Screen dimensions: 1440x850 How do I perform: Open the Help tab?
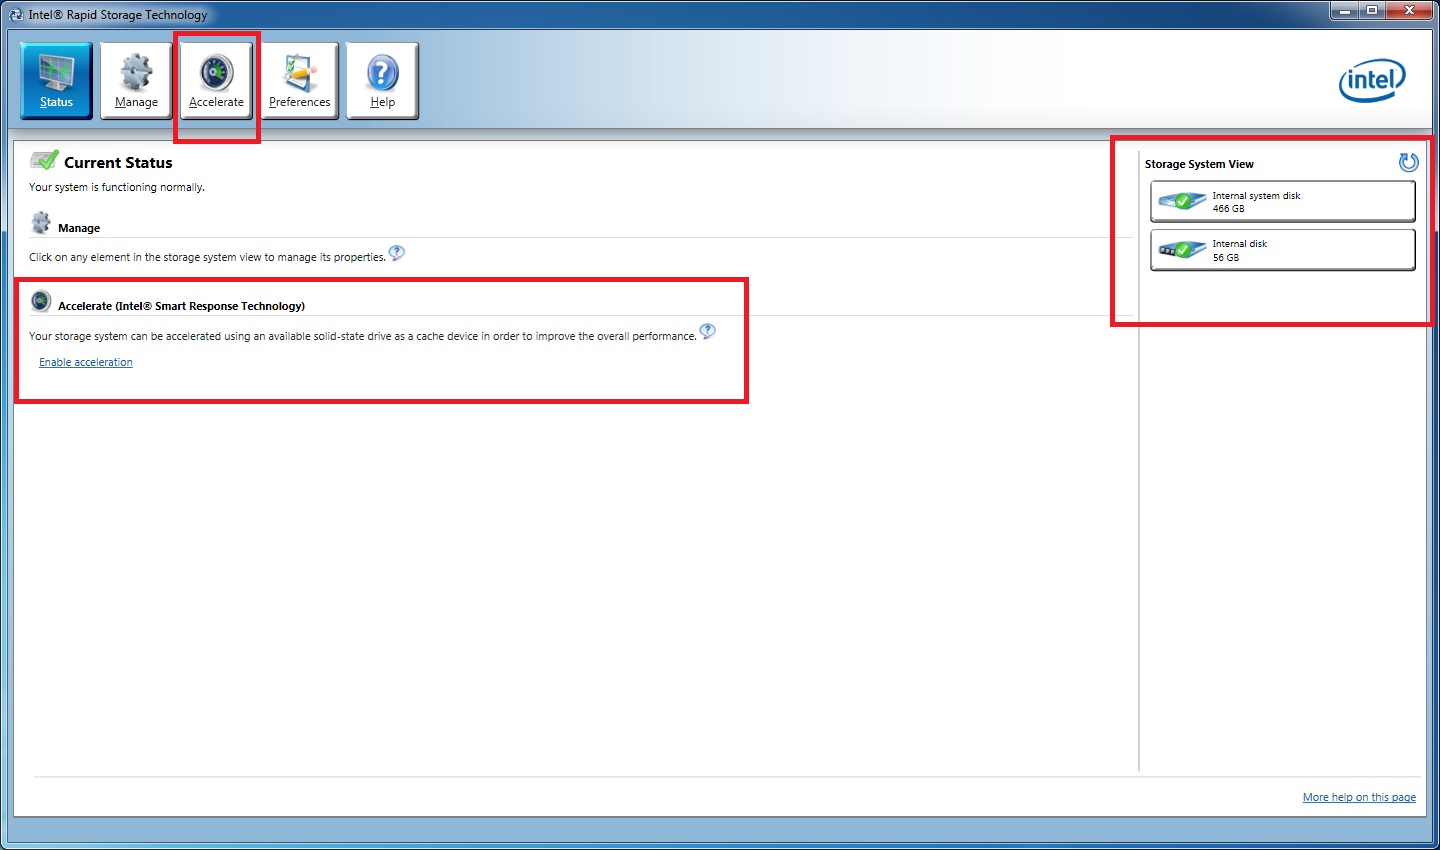pyautogui.click(x=382, y=81)
